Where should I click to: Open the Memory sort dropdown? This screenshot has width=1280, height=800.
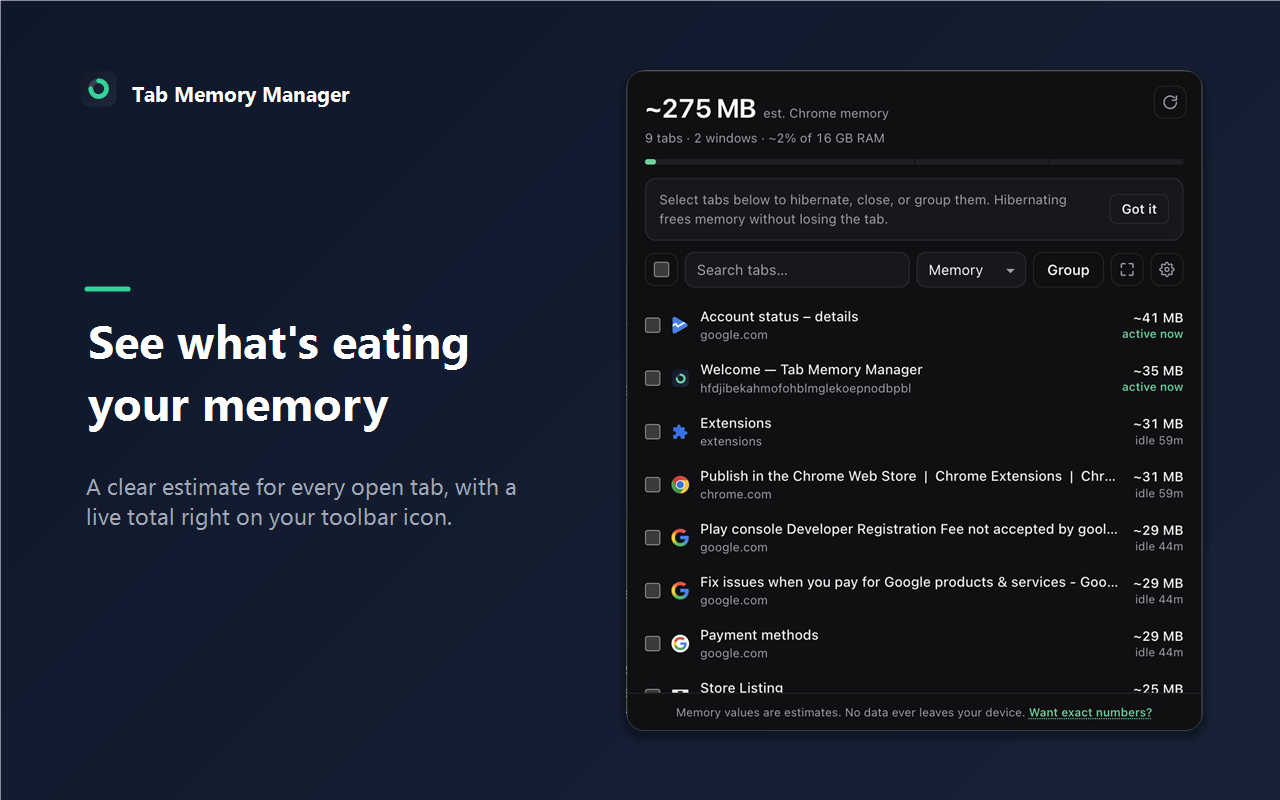(x=971, y=270)
